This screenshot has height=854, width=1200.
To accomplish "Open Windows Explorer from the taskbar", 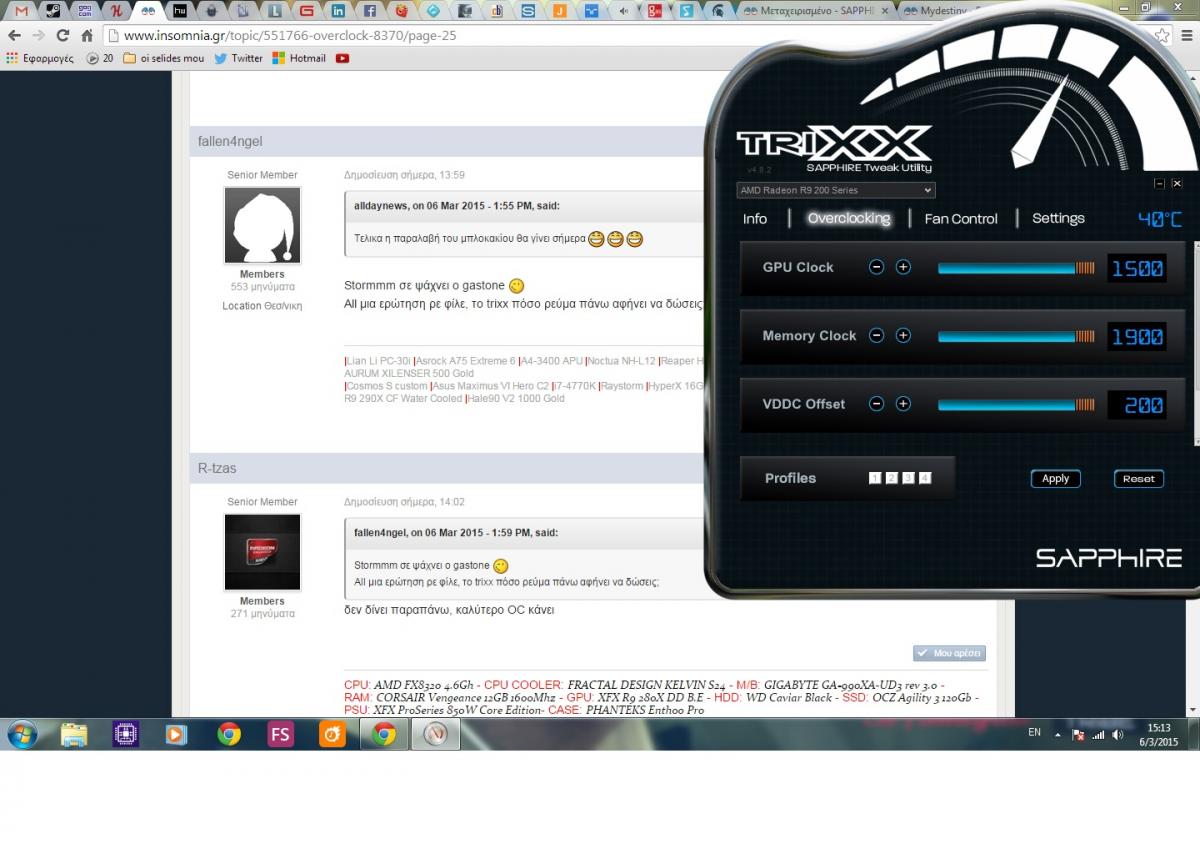I will [x=74, y=735].
